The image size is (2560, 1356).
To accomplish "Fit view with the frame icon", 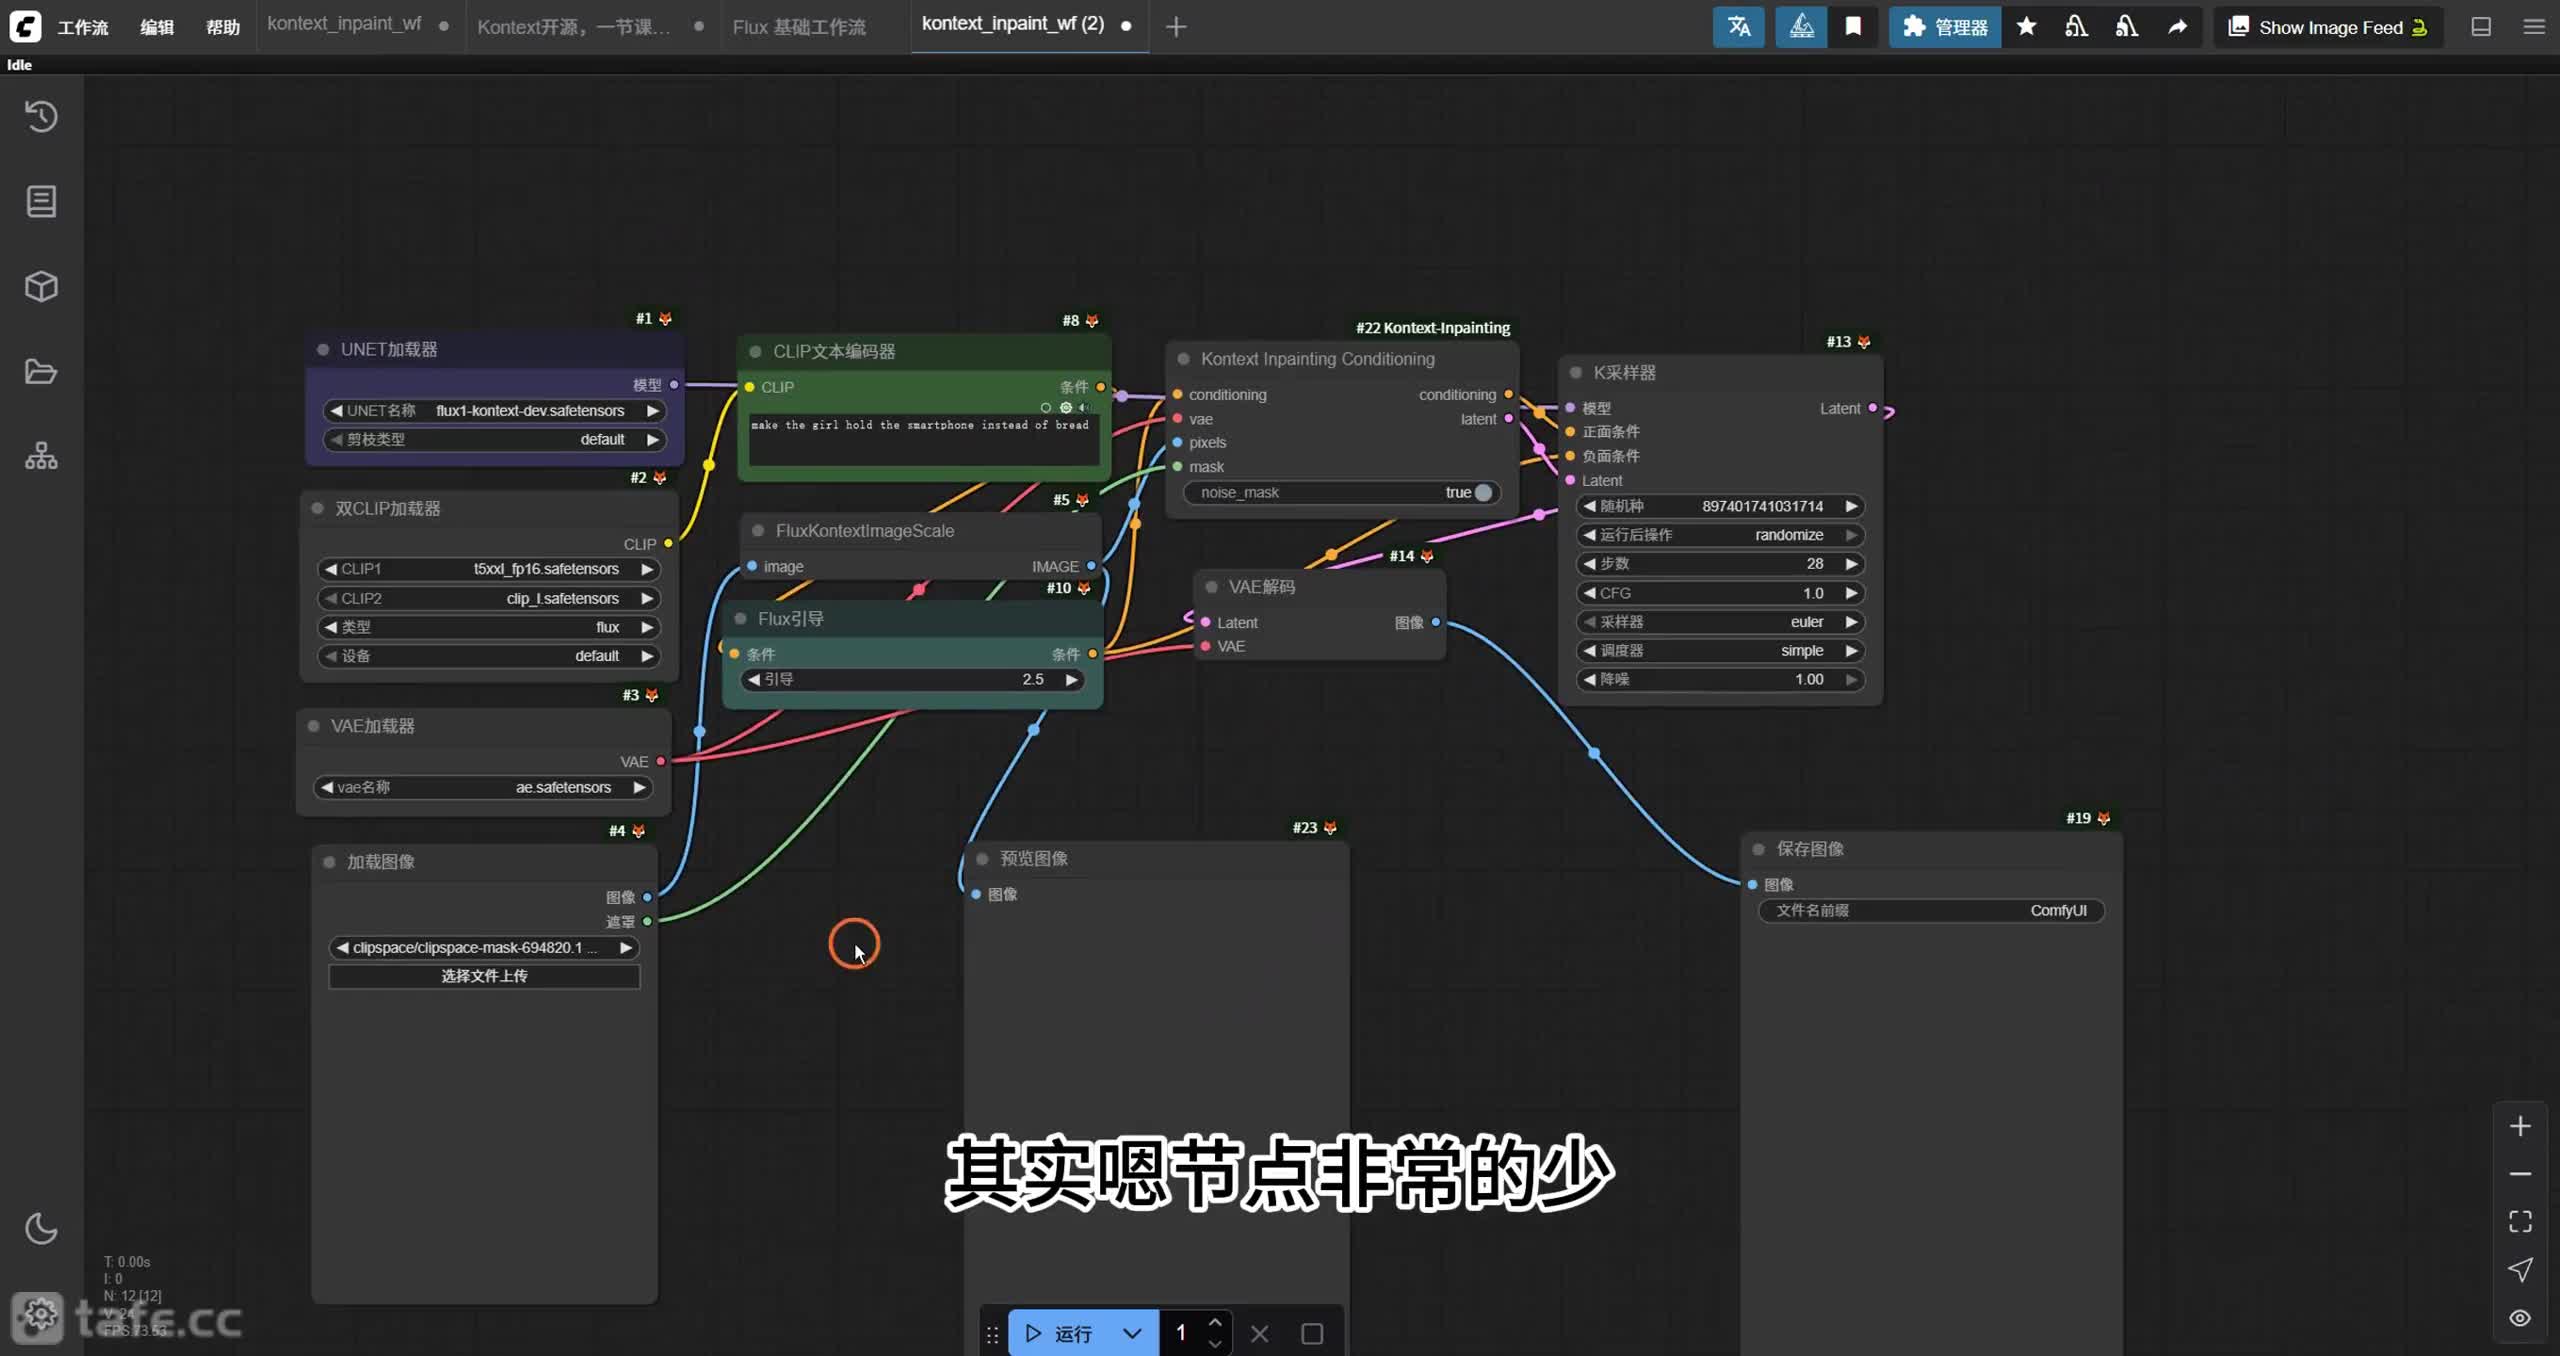I will (2520, 1222).
